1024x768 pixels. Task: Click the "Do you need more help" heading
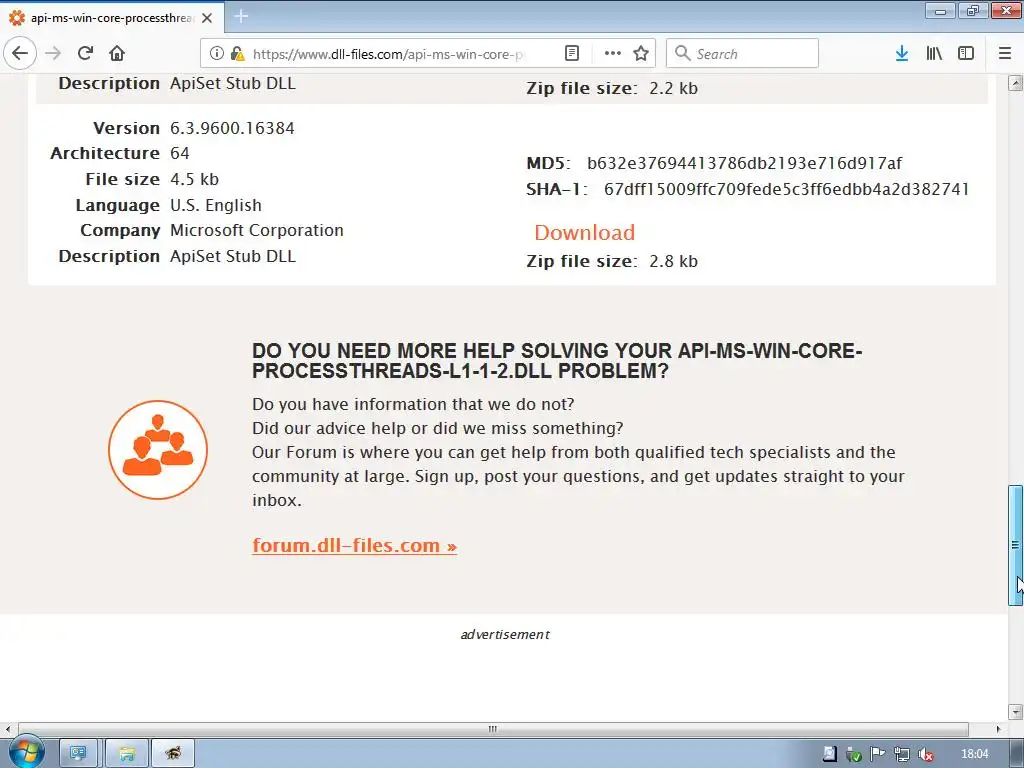click(x=557, y=360)
